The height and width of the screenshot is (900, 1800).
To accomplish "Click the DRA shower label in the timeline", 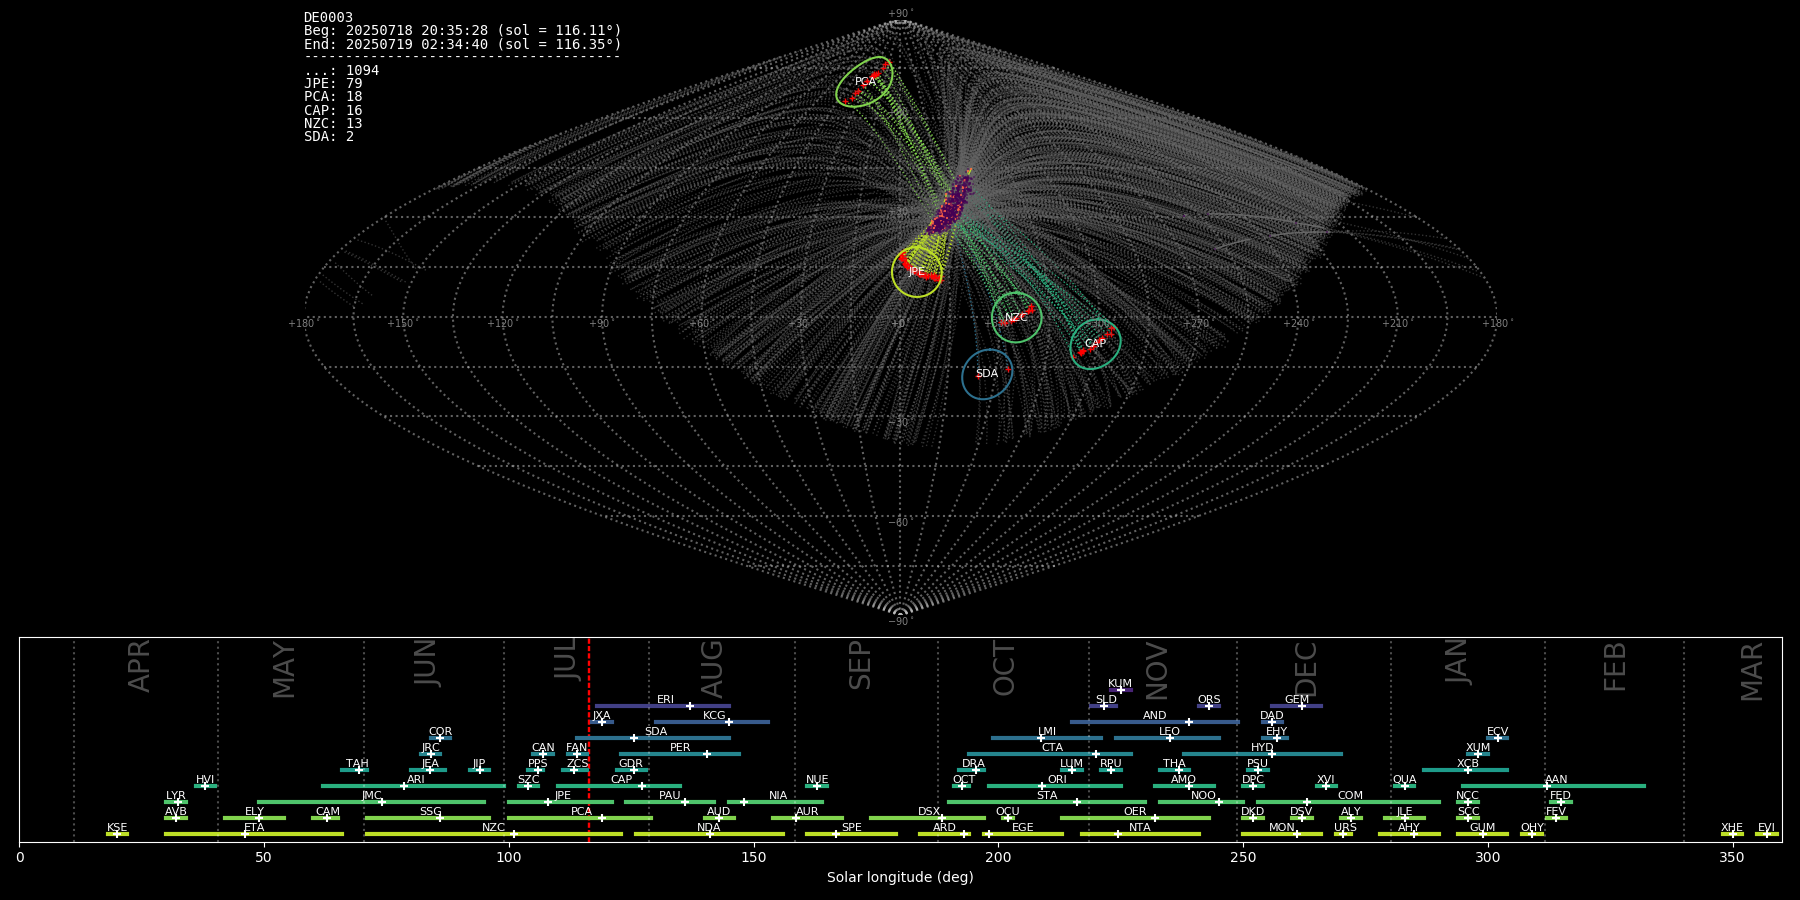I will point(973,764).
